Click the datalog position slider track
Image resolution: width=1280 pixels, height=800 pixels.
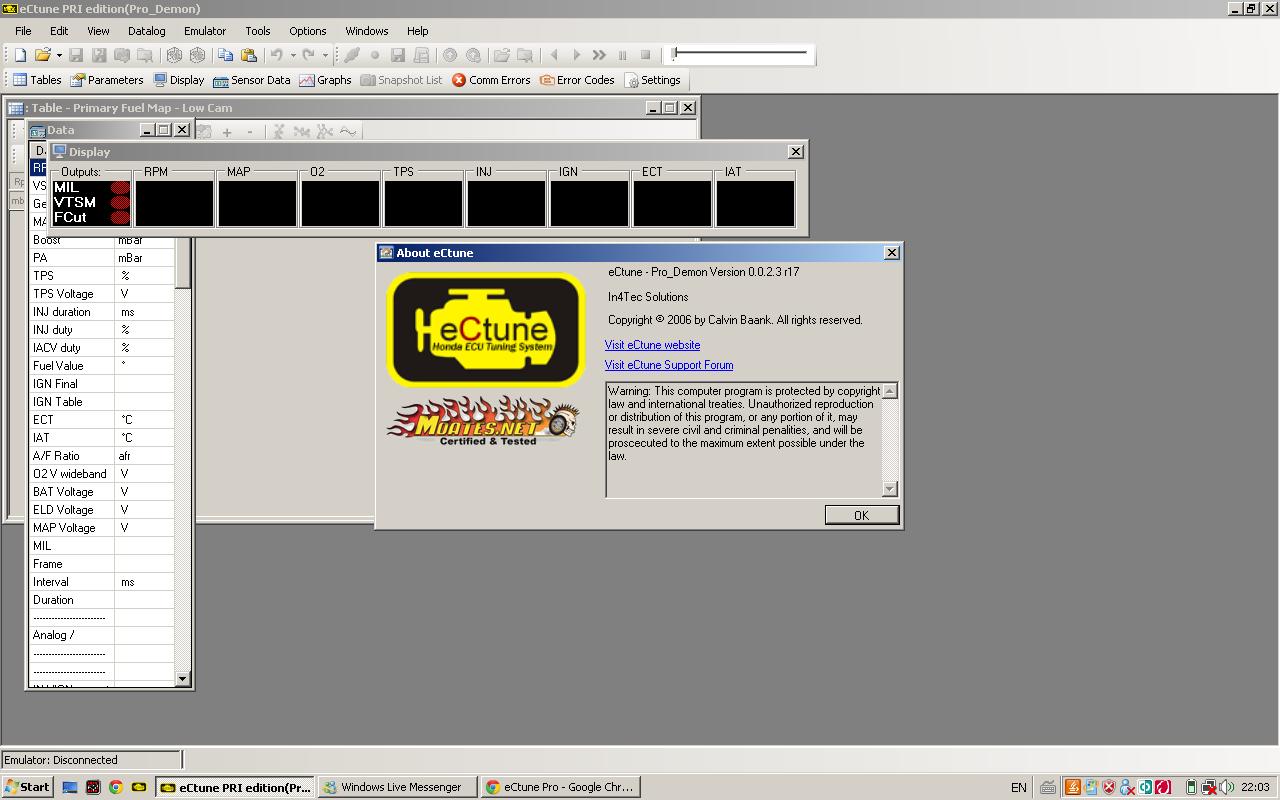pos(741,53)
